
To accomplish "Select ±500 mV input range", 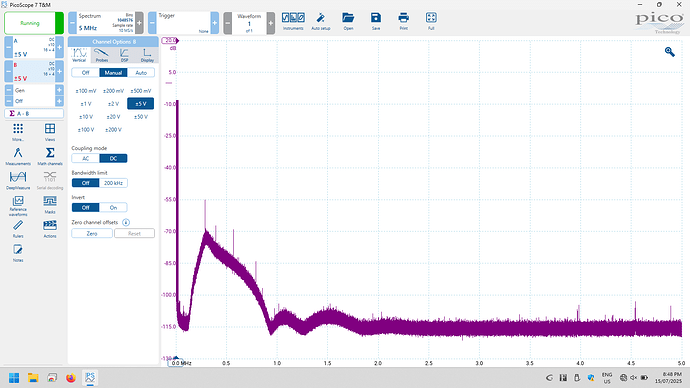I will tap(141, 91).
